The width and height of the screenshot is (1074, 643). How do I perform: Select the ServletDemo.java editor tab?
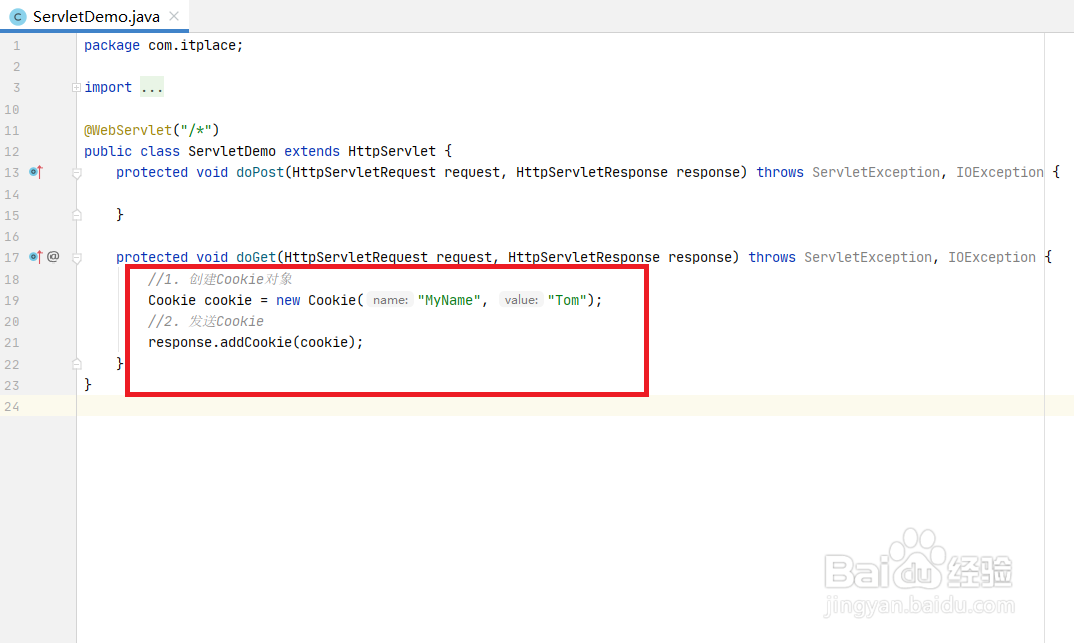coord(95,17)
